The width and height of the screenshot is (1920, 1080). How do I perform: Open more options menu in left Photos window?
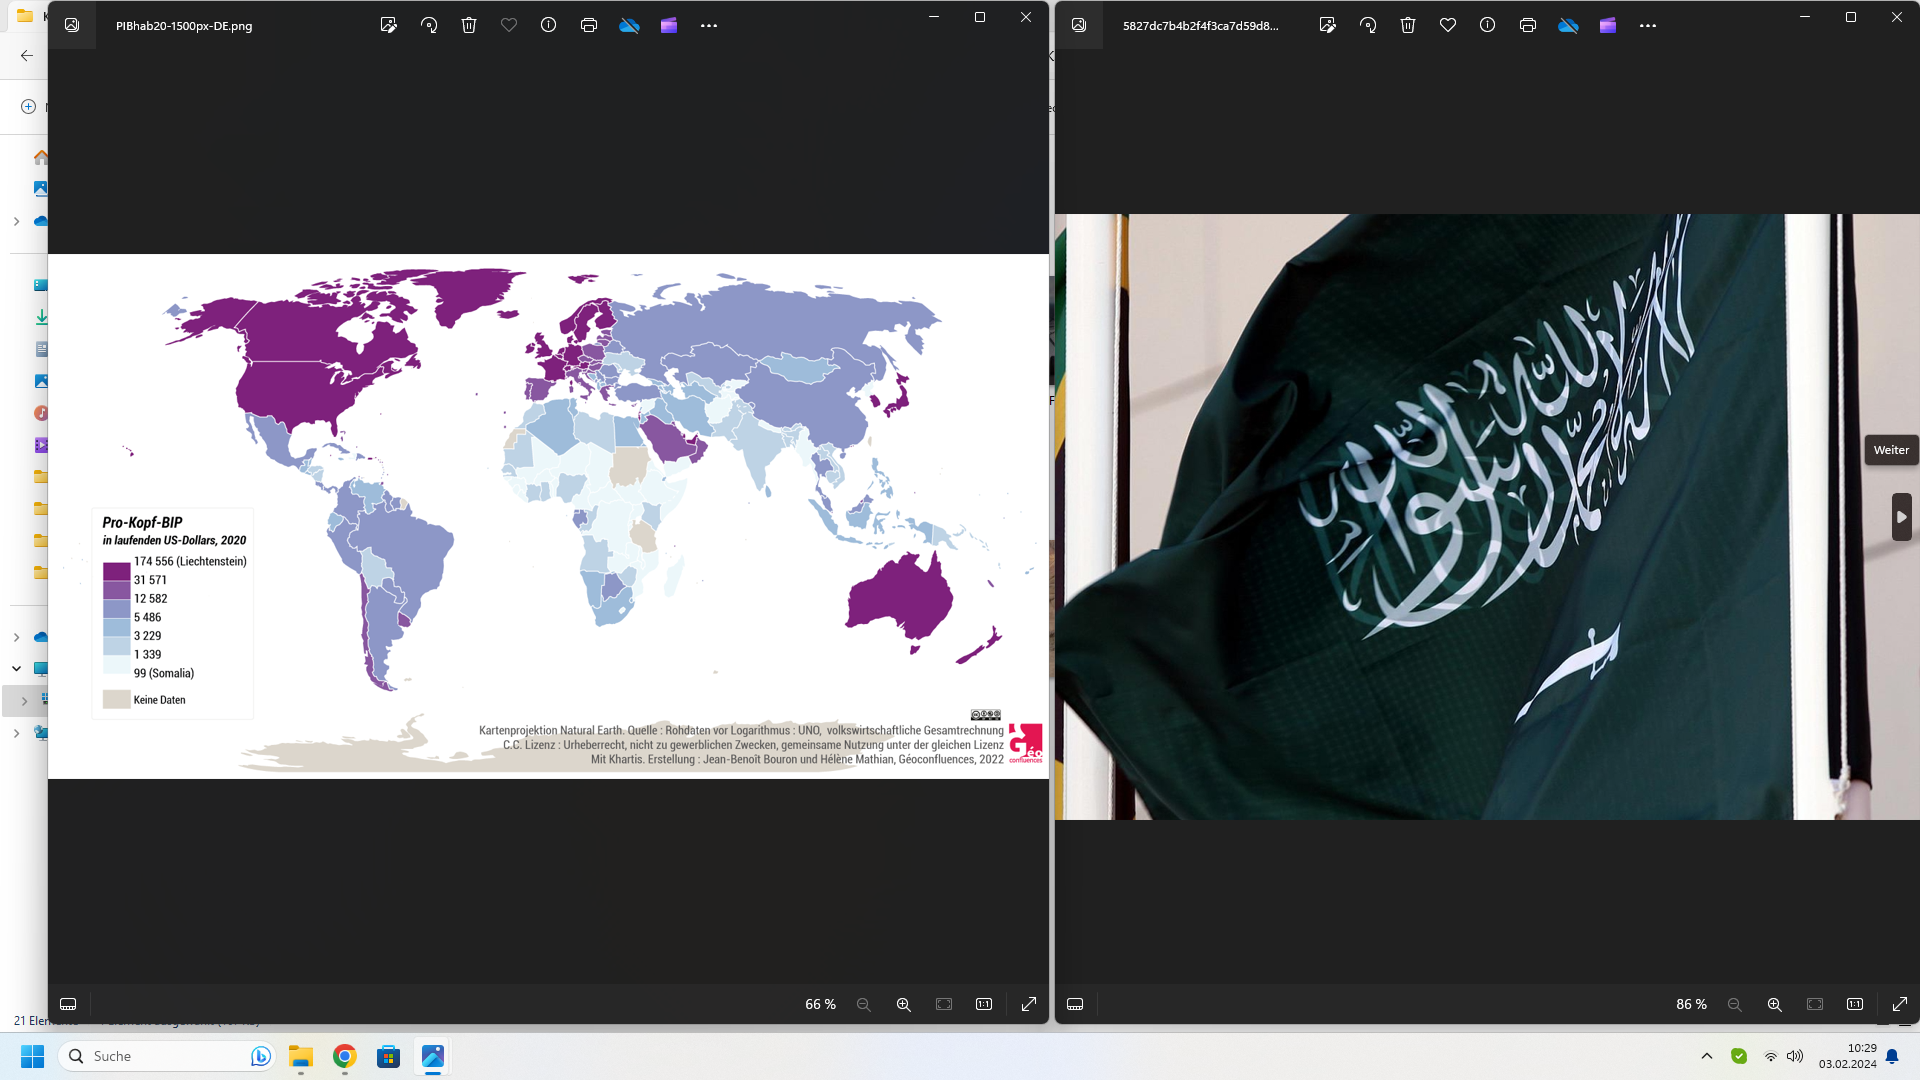pos(709,25)
